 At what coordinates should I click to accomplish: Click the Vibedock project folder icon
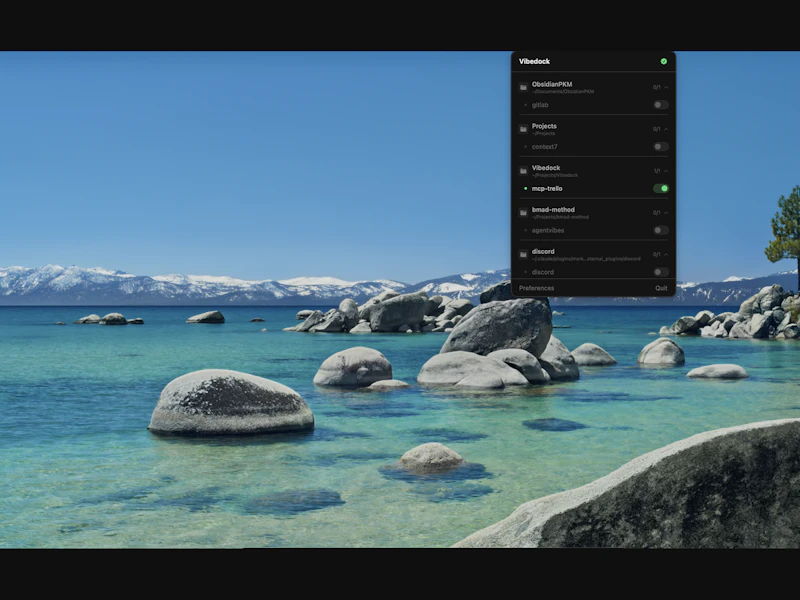(523, 171)
